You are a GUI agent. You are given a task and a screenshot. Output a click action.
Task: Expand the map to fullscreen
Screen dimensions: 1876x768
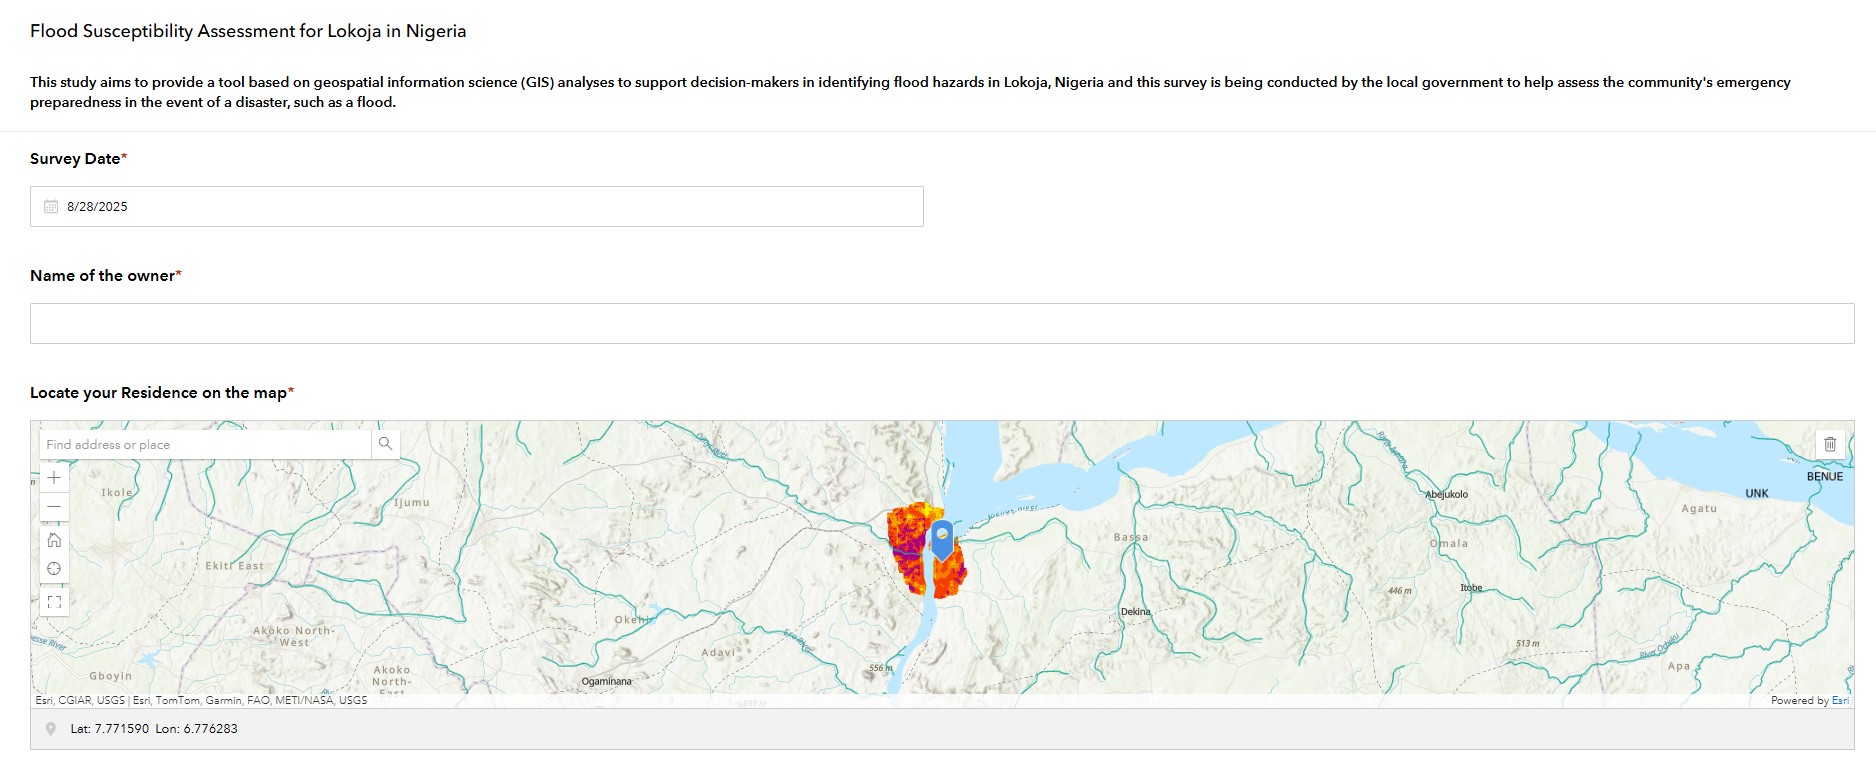[x=54, y=602]
